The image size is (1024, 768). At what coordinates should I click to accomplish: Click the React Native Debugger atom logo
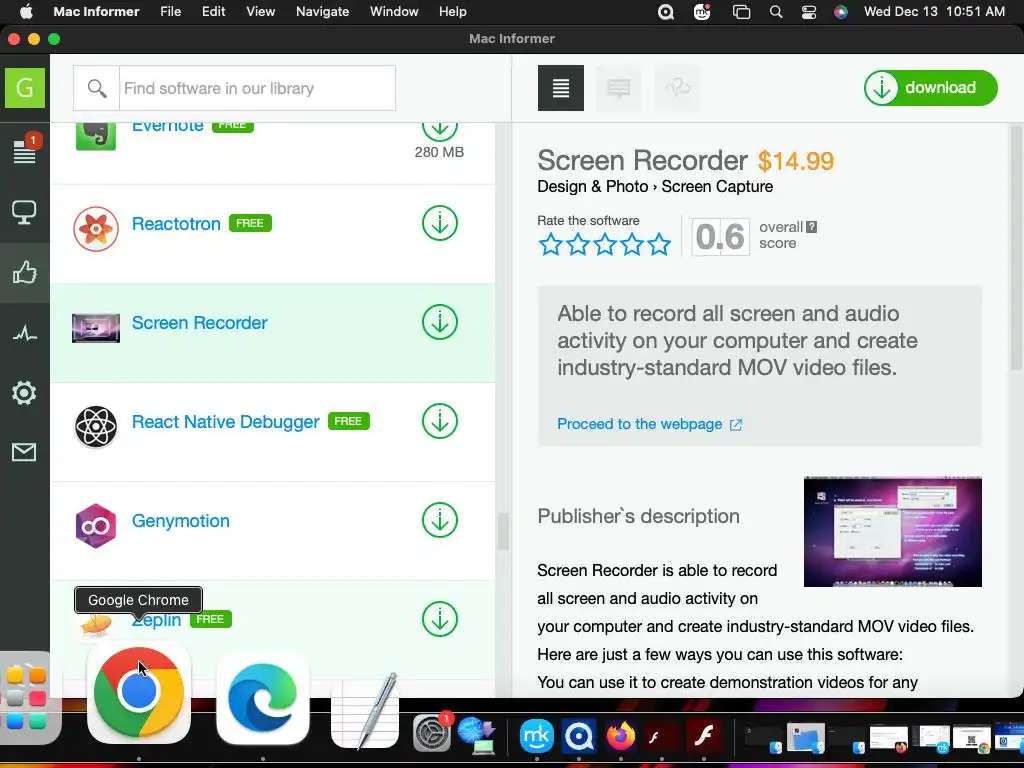(x=96, y=426)
